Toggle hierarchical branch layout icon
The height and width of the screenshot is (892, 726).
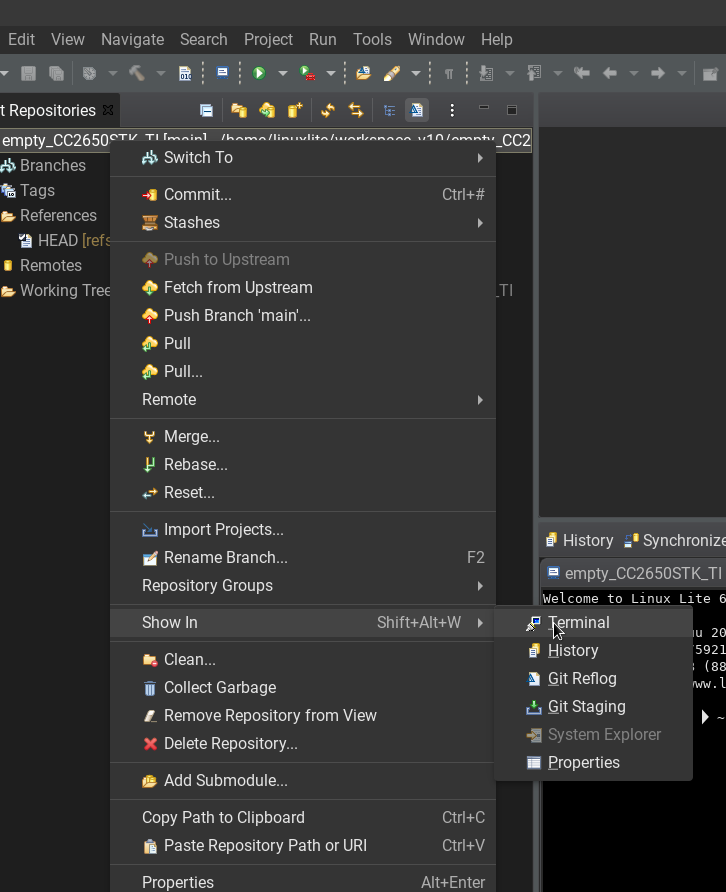click(x=390, y=110)
